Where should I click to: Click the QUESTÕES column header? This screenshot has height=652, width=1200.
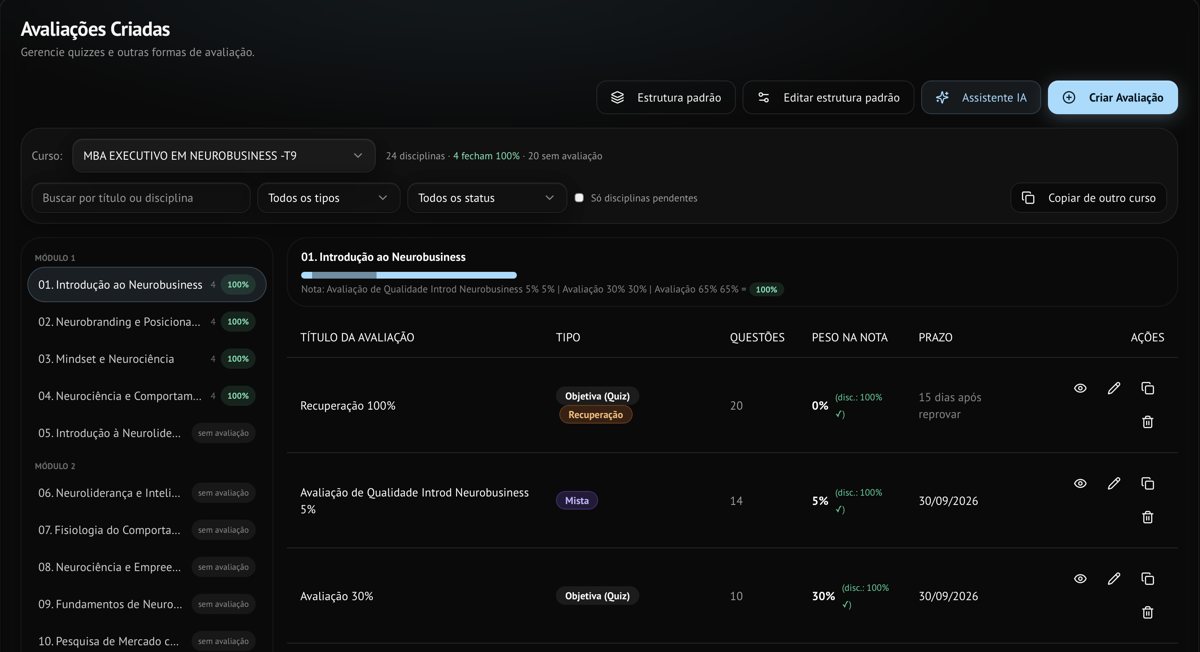tap(757, 337)
